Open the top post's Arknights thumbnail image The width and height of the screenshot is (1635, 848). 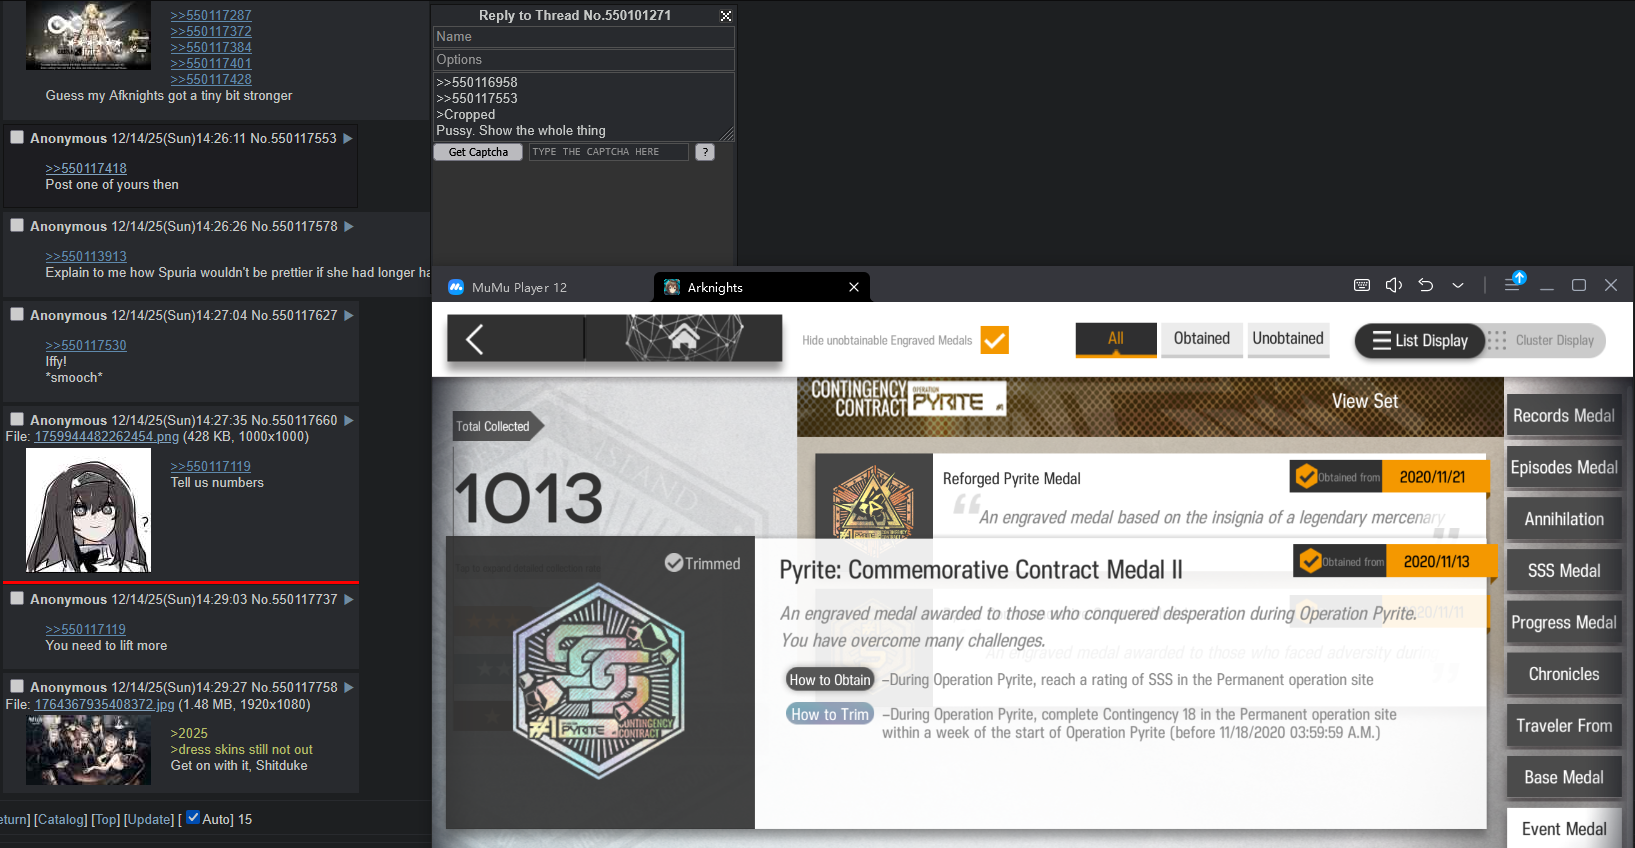click(x=88, y=35)
